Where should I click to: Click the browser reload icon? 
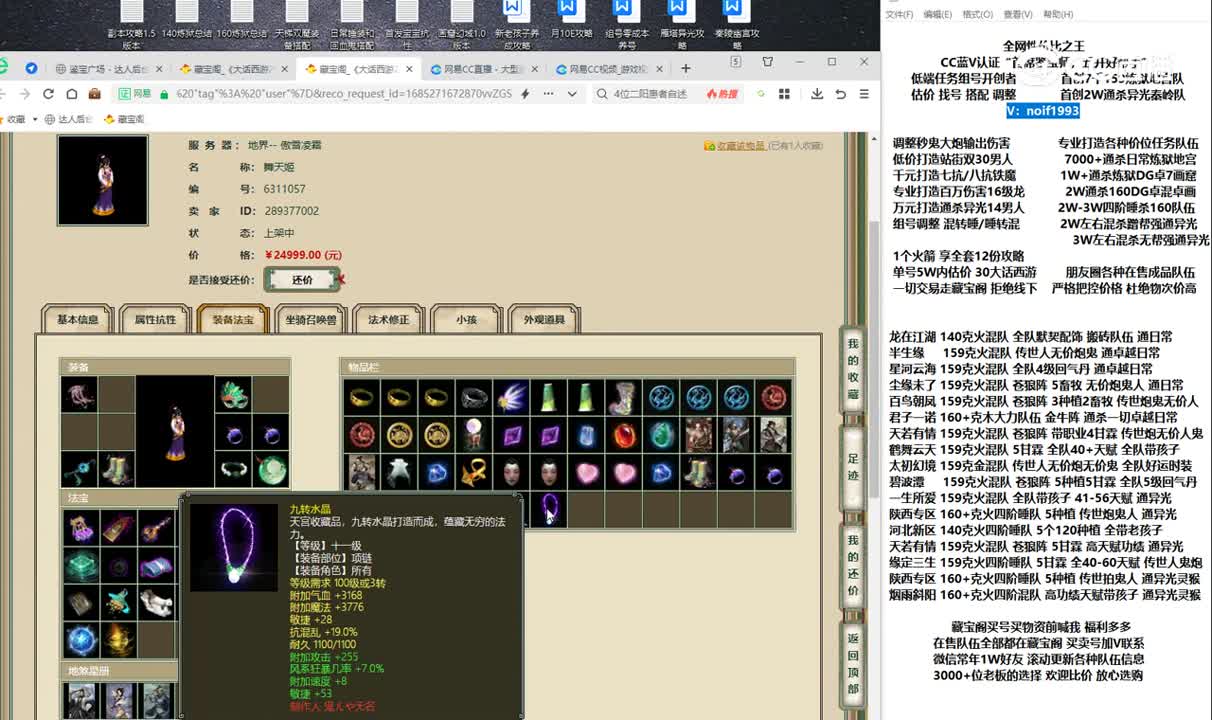tap(48, 94)
